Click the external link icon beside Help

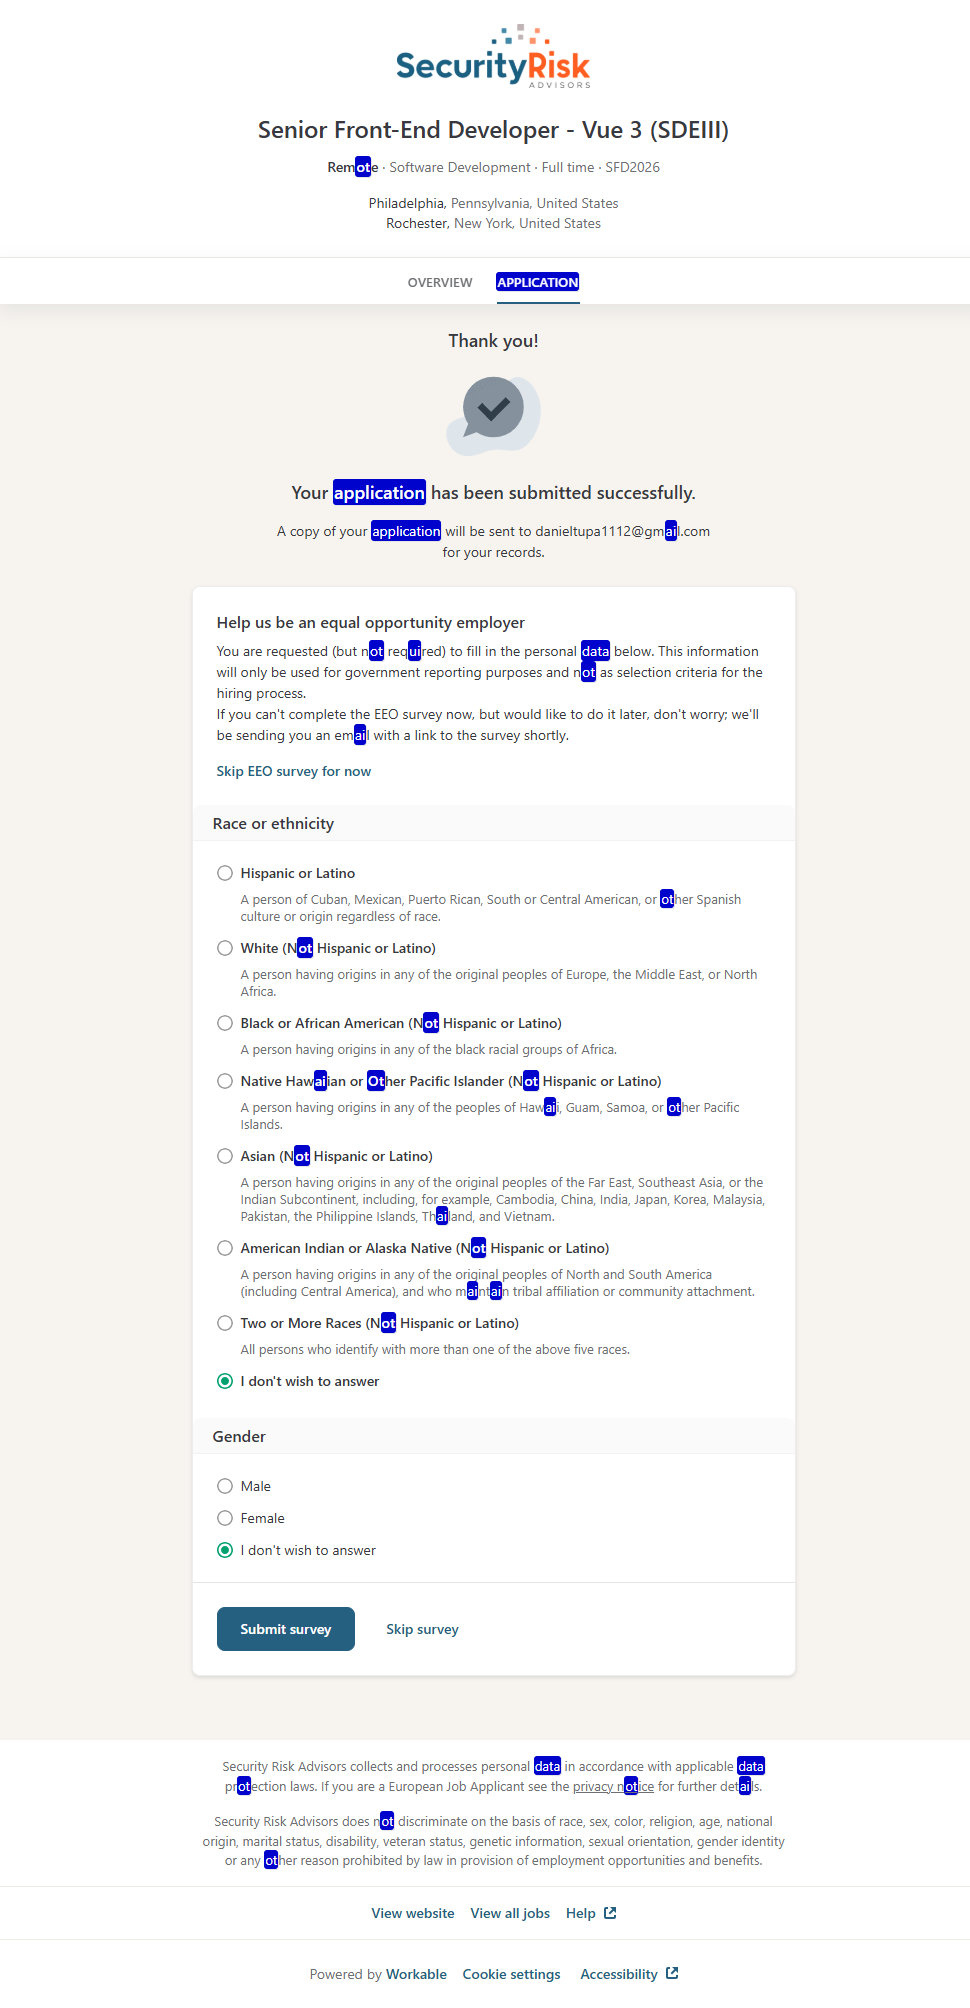[x=610, y=1913]
